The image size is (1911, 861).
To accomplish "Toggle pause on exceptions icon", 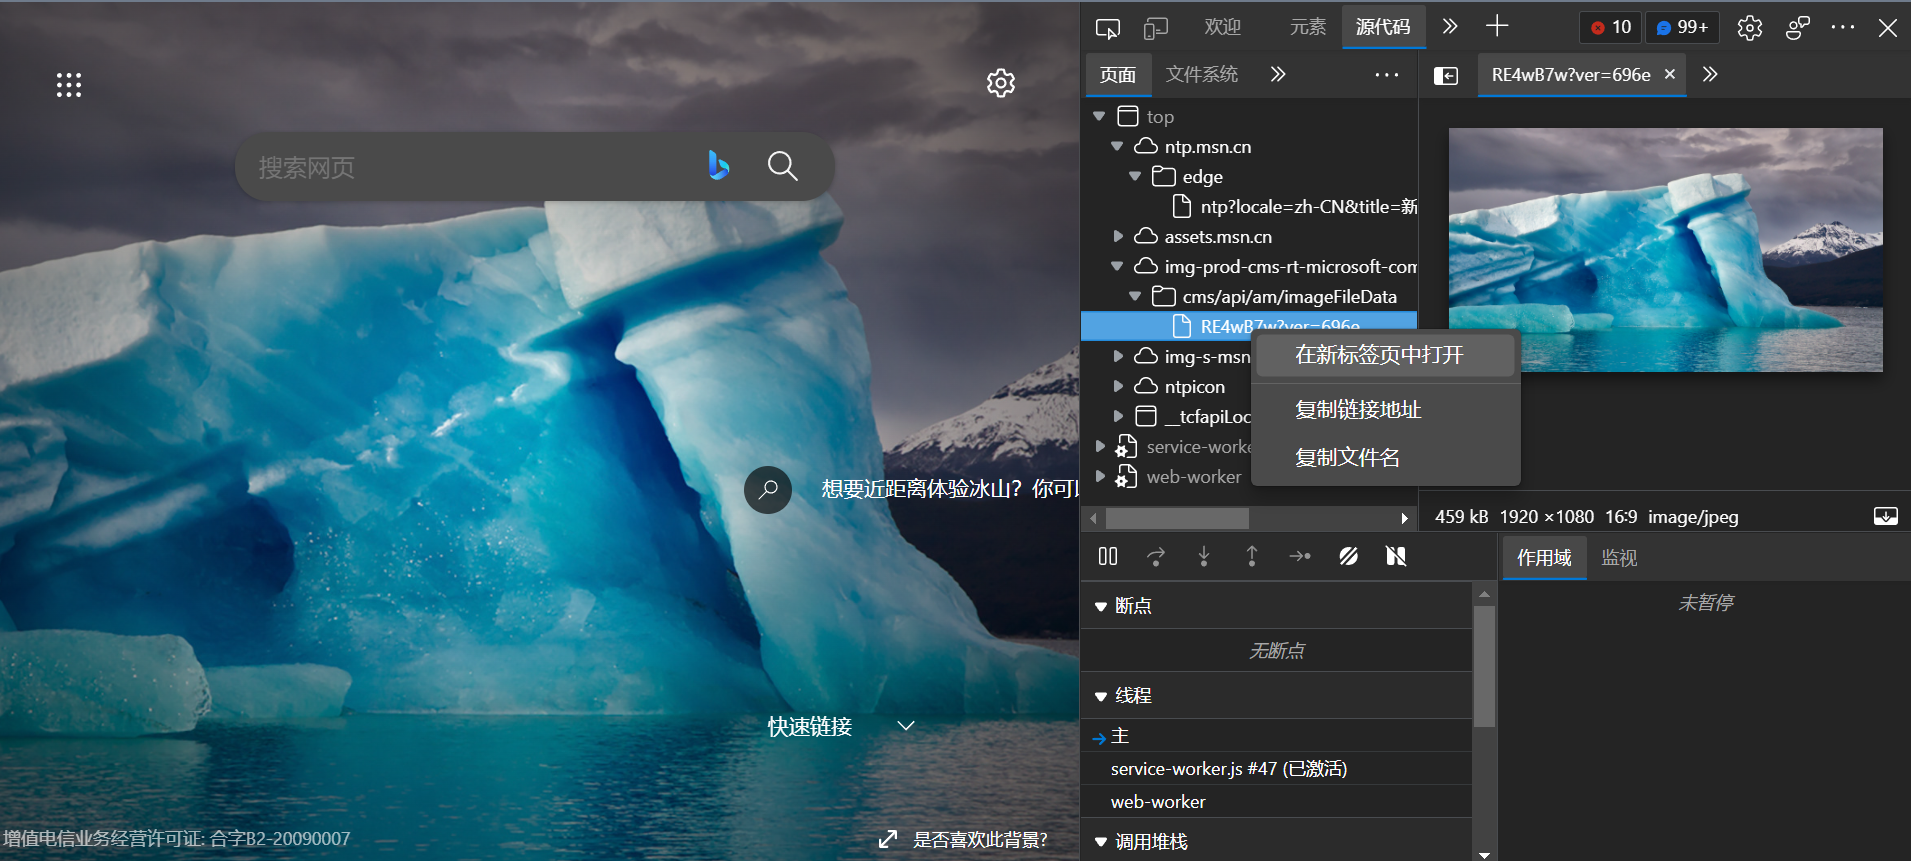I will coord(1396,556).
